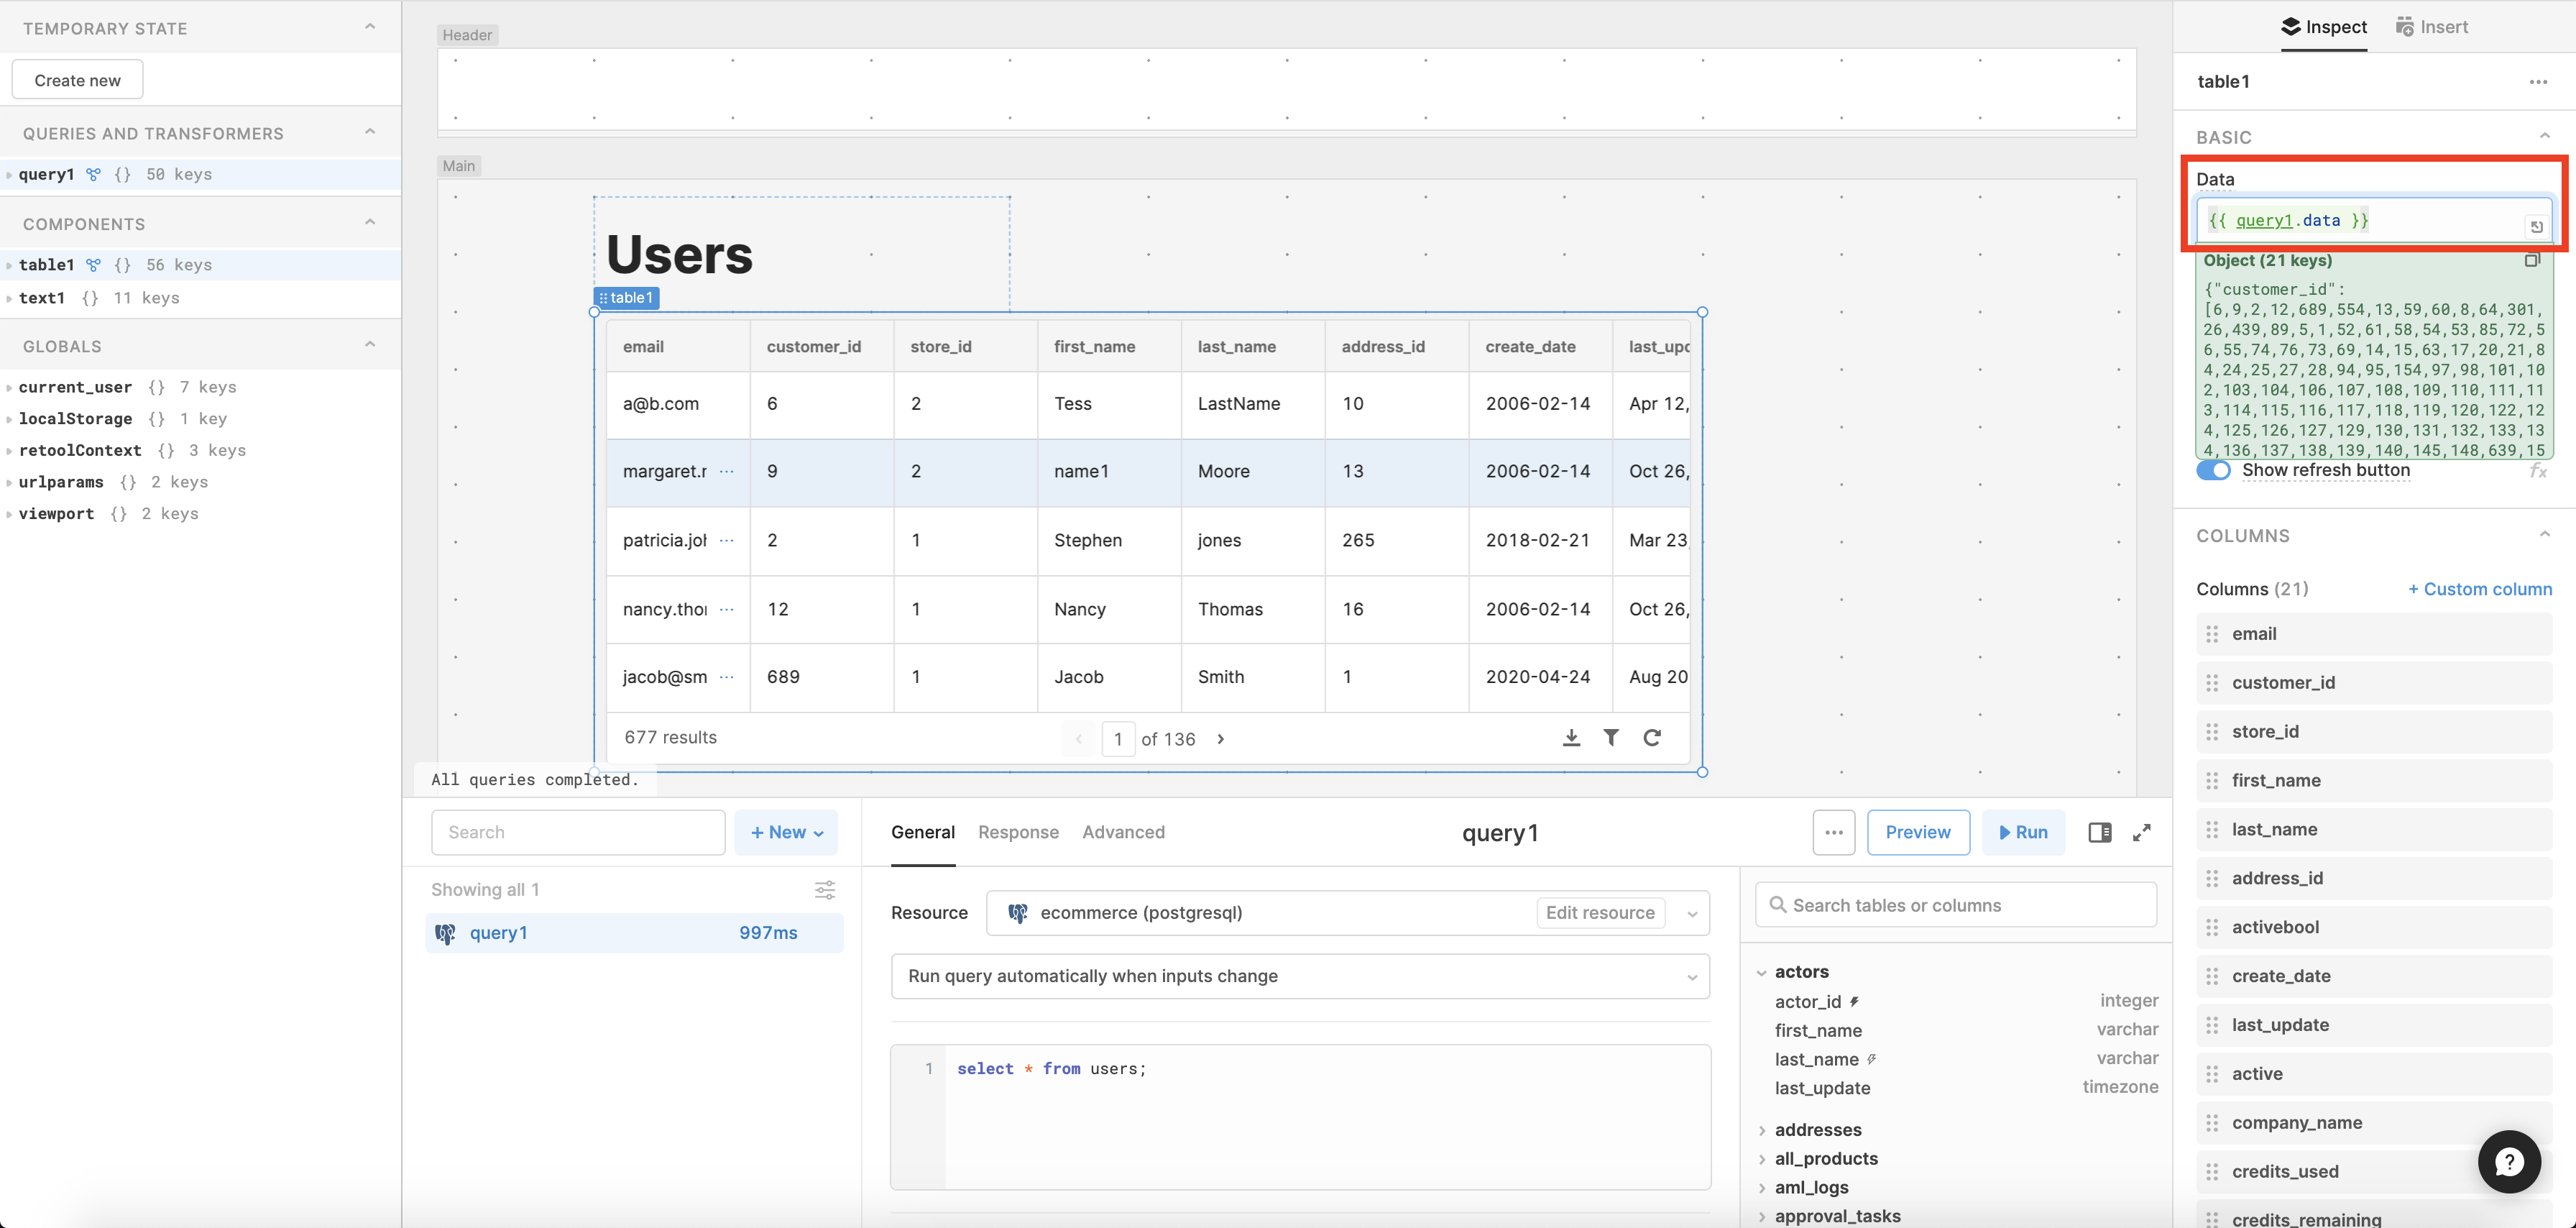The image size is (2576, 1228).
Task: Expand the addresses table schema
Action: [x=1762, y=1130]
